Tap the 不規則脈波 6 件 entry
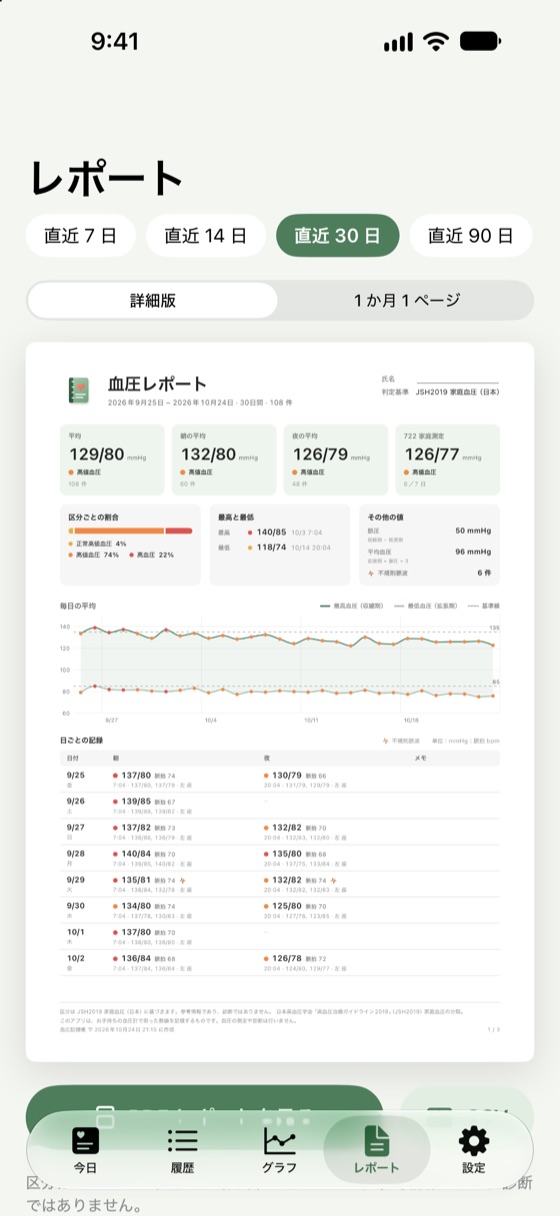Viewport: 560px width, 1216px height. [430, 573]
